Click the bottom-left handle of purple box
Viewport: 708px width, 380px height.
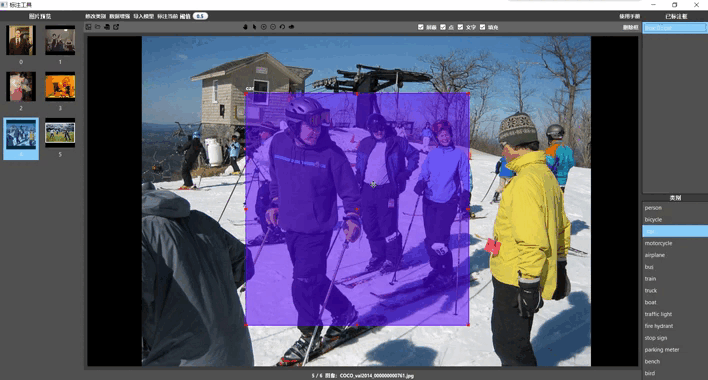[246, 325]
